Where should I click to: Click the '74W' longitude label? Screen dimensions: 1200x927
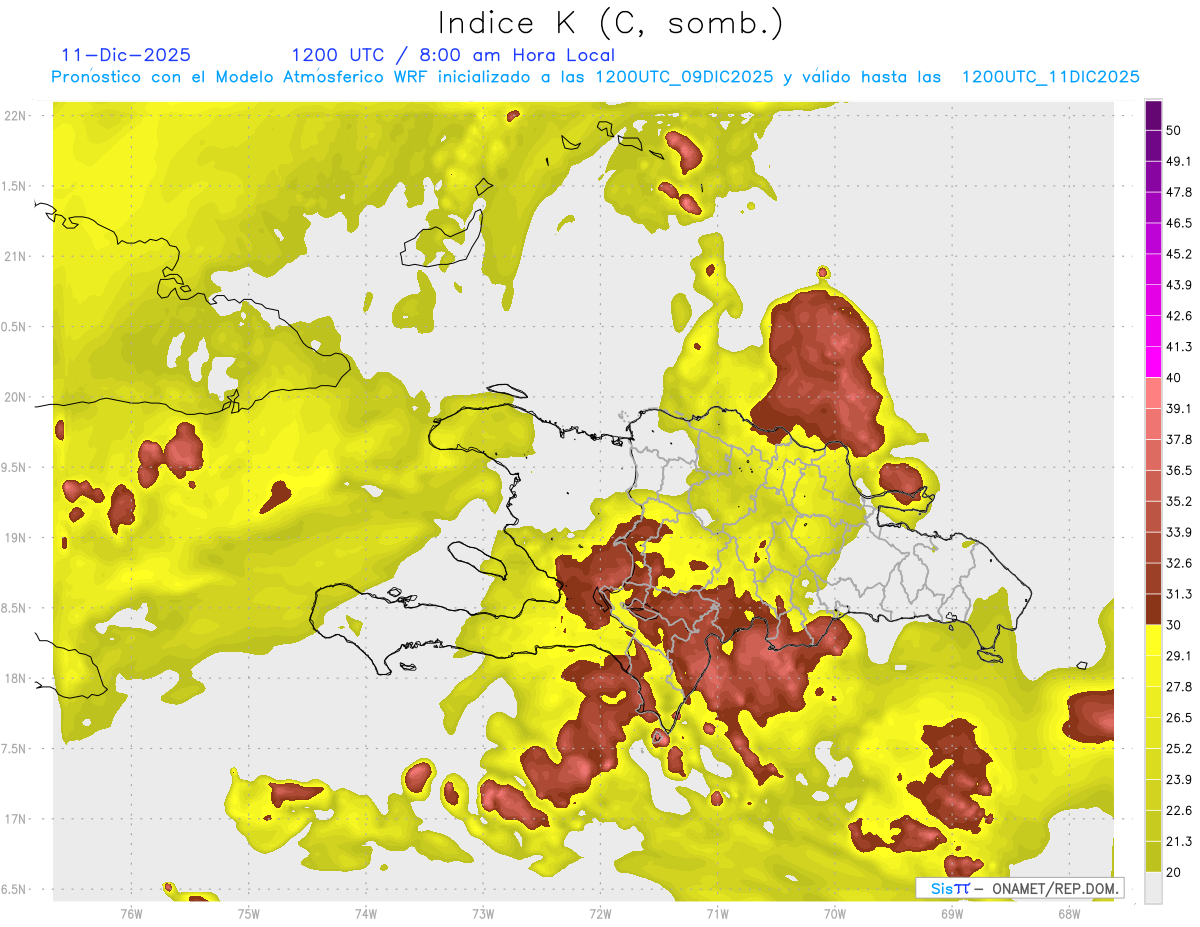(x=366, y=913)
